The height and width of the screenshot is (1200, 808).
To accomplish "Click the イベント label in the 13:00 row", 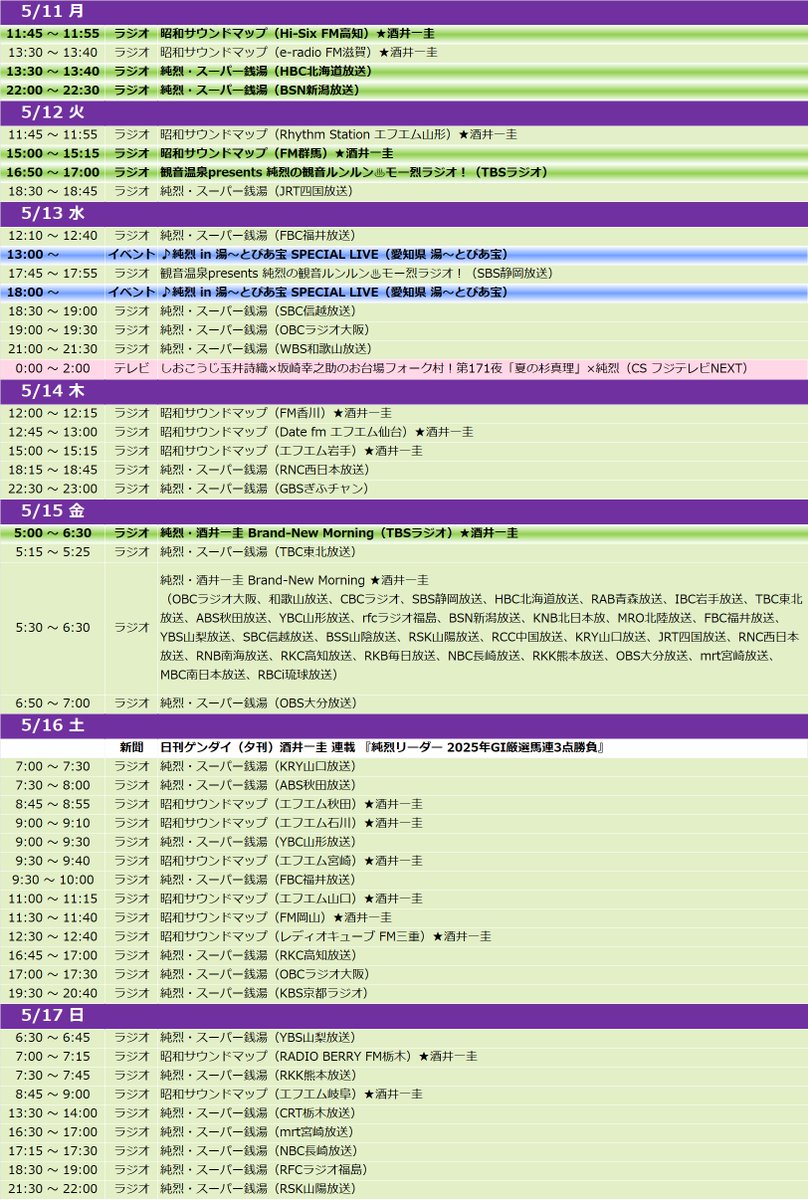I will tap(130, 254).
